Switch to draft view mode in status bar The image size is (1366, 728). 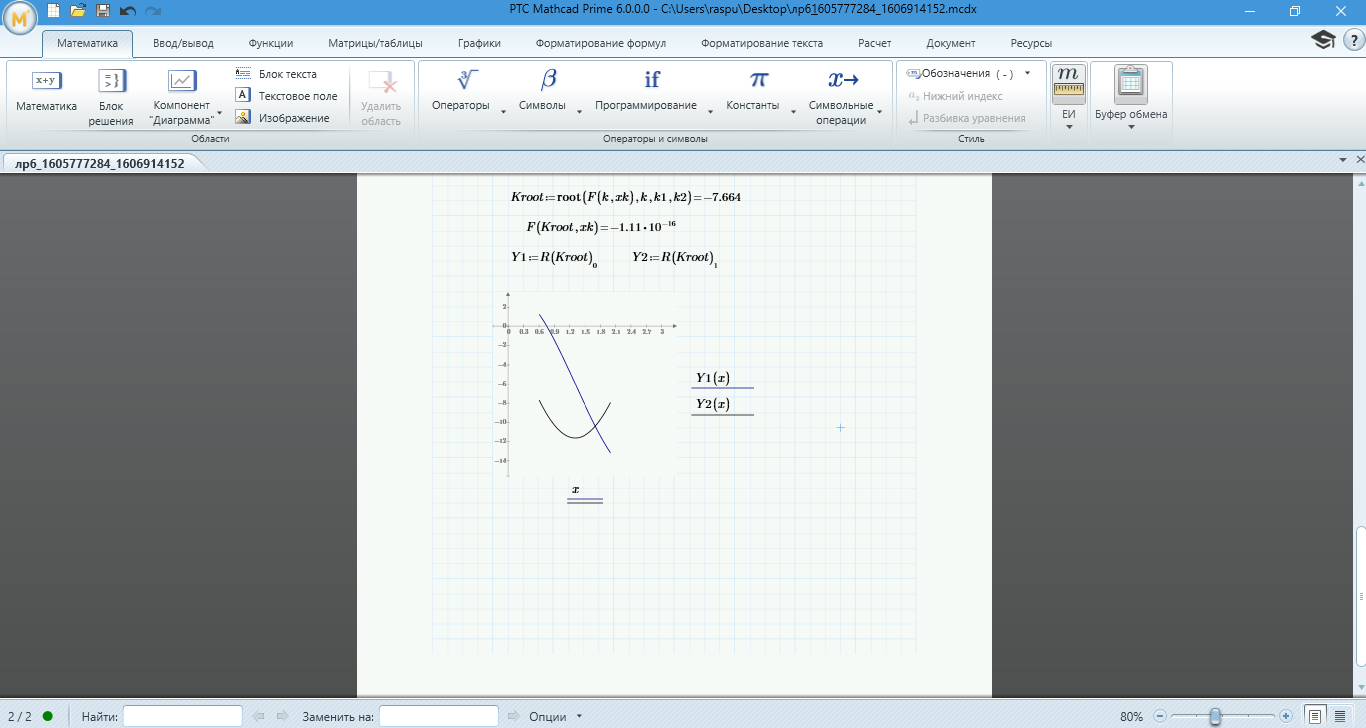tap(1340, 716)
